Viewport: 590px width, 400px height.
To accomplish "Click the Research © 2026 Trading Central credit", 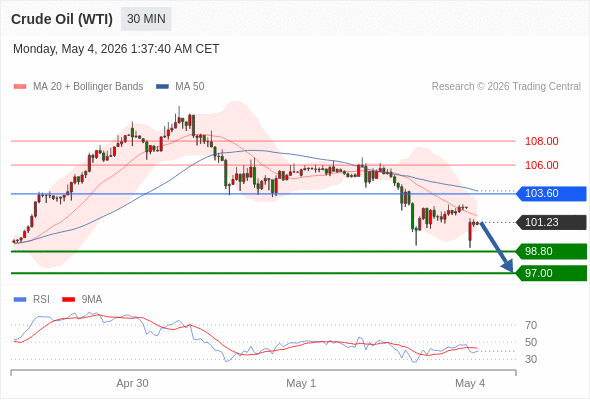I will 506,87.
